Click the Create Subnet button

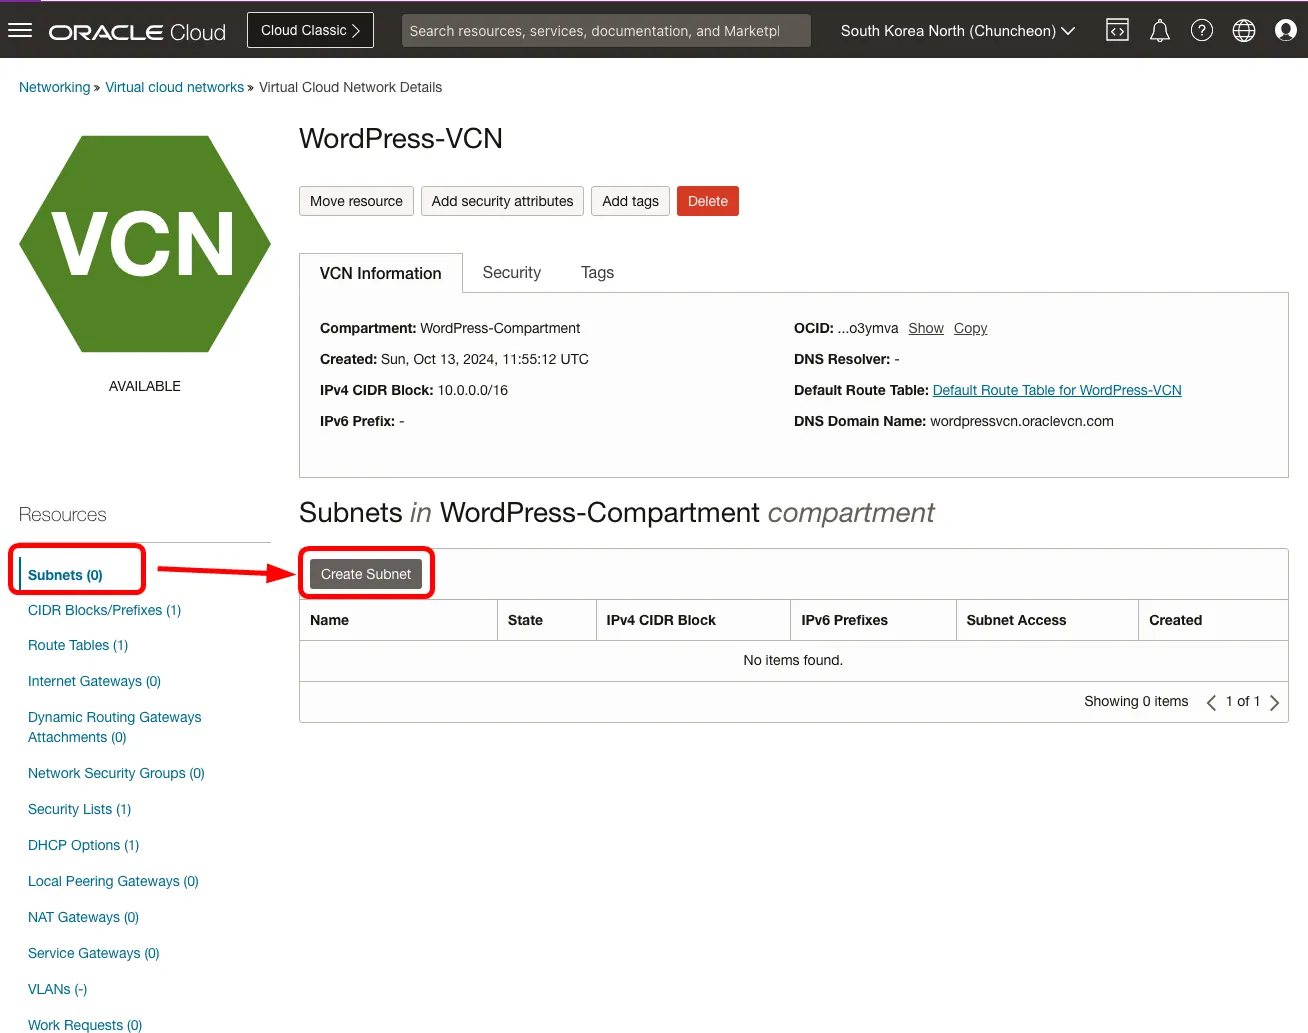pyautogui.click(x=366, y=574)
